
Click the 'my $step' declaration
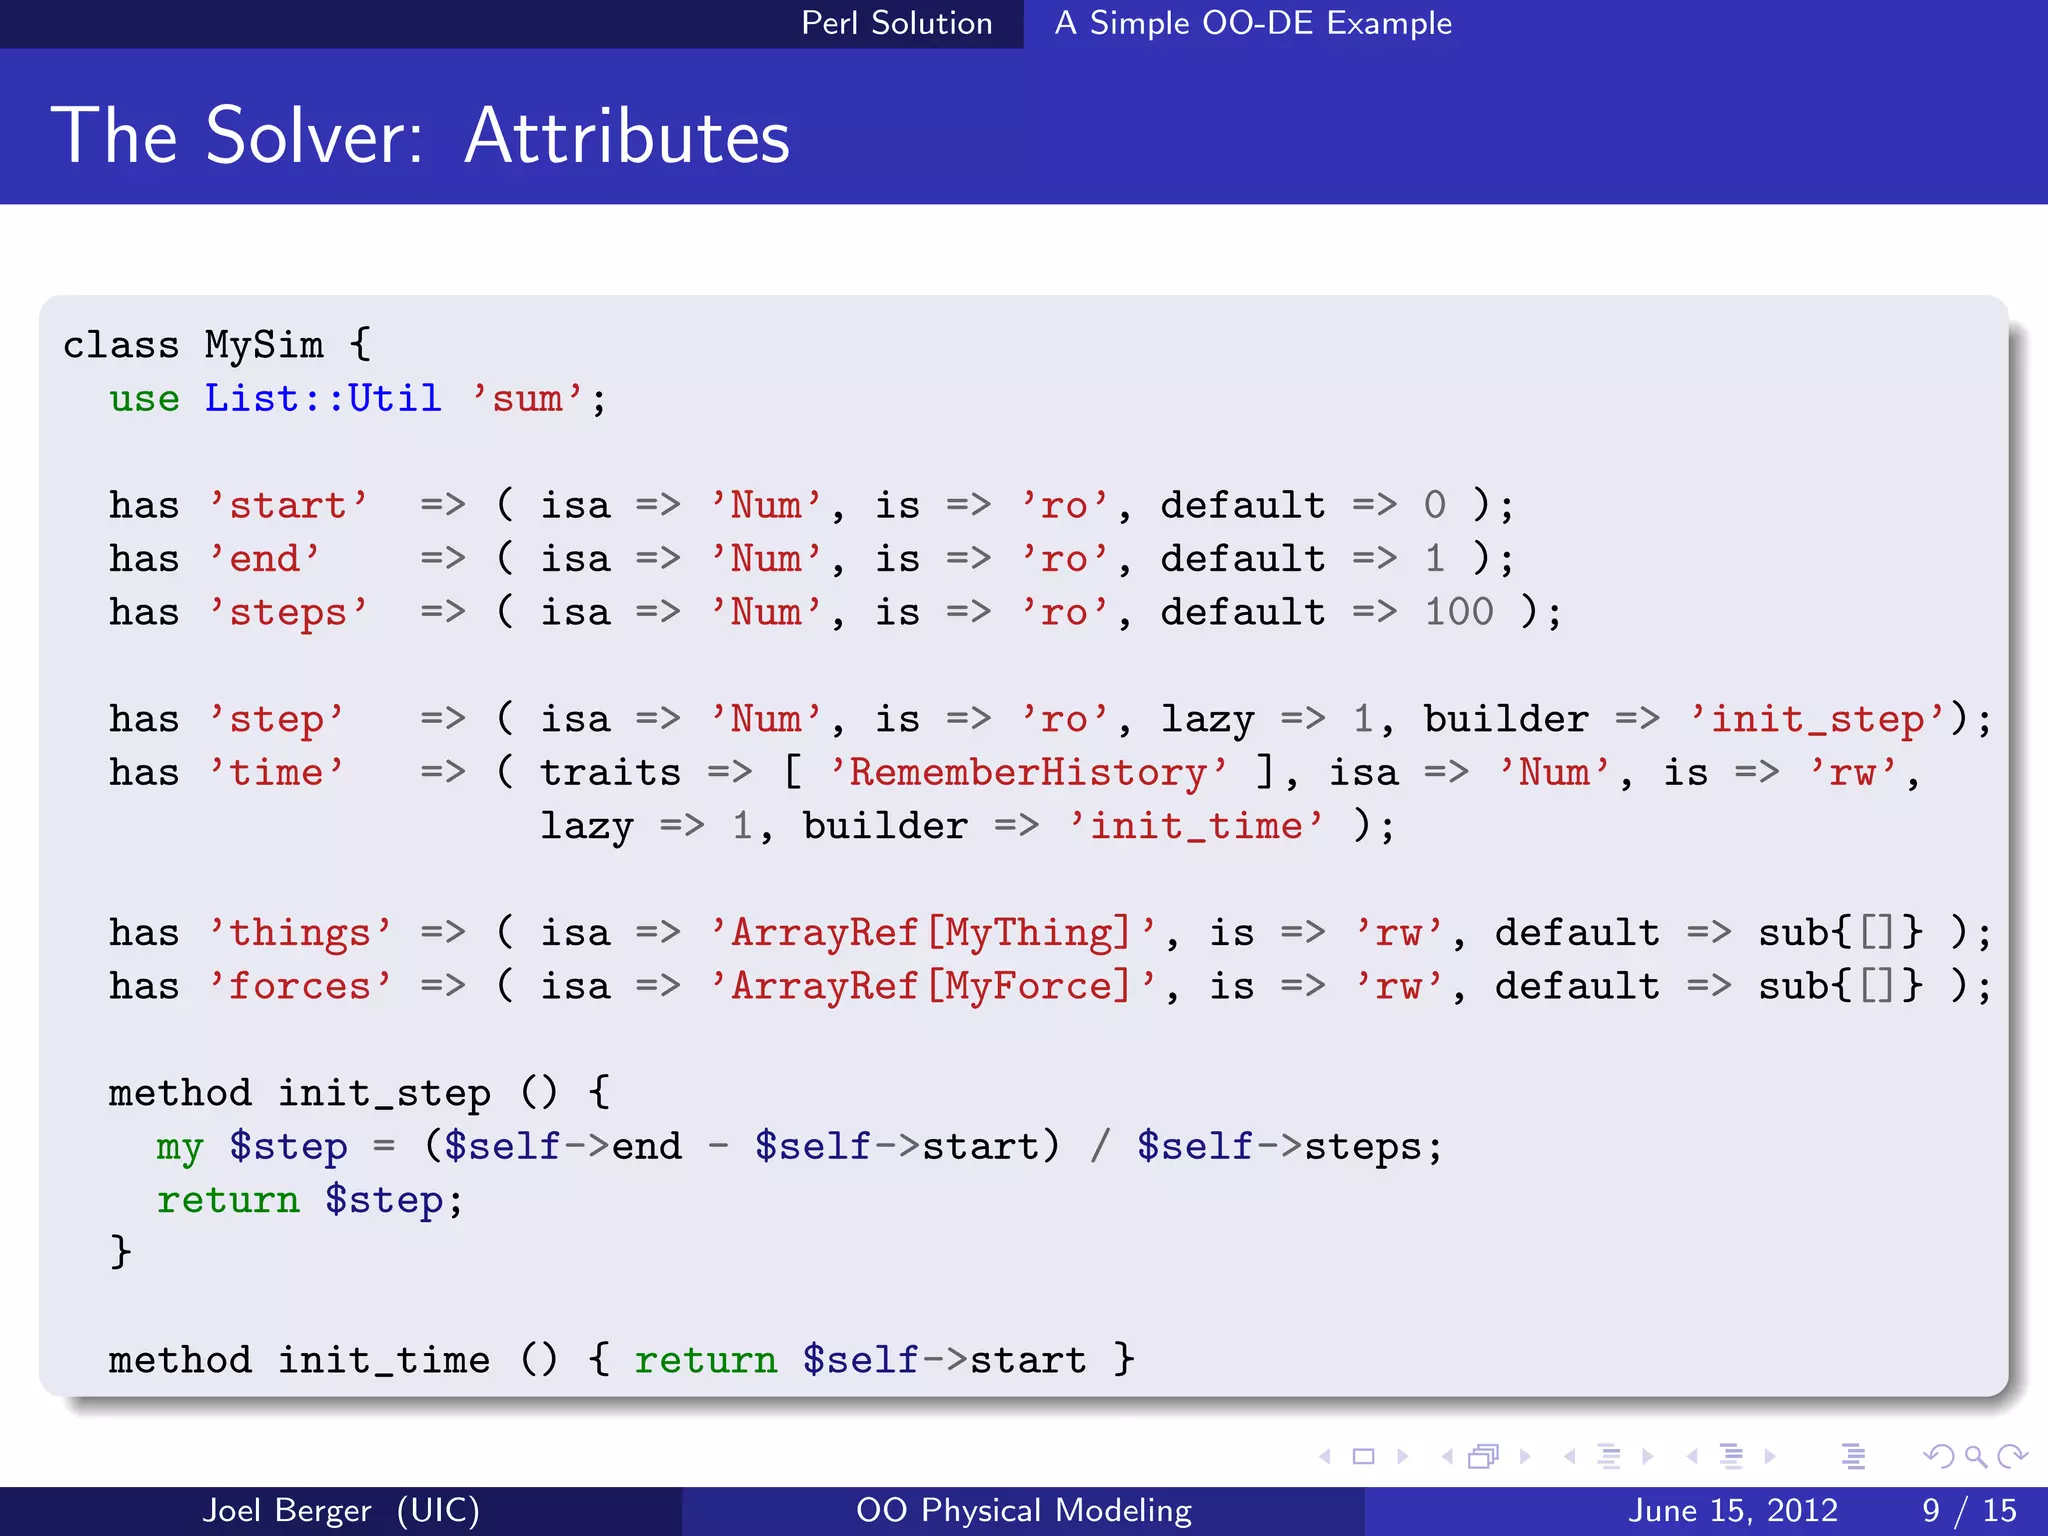click(x=252, y=1146)
